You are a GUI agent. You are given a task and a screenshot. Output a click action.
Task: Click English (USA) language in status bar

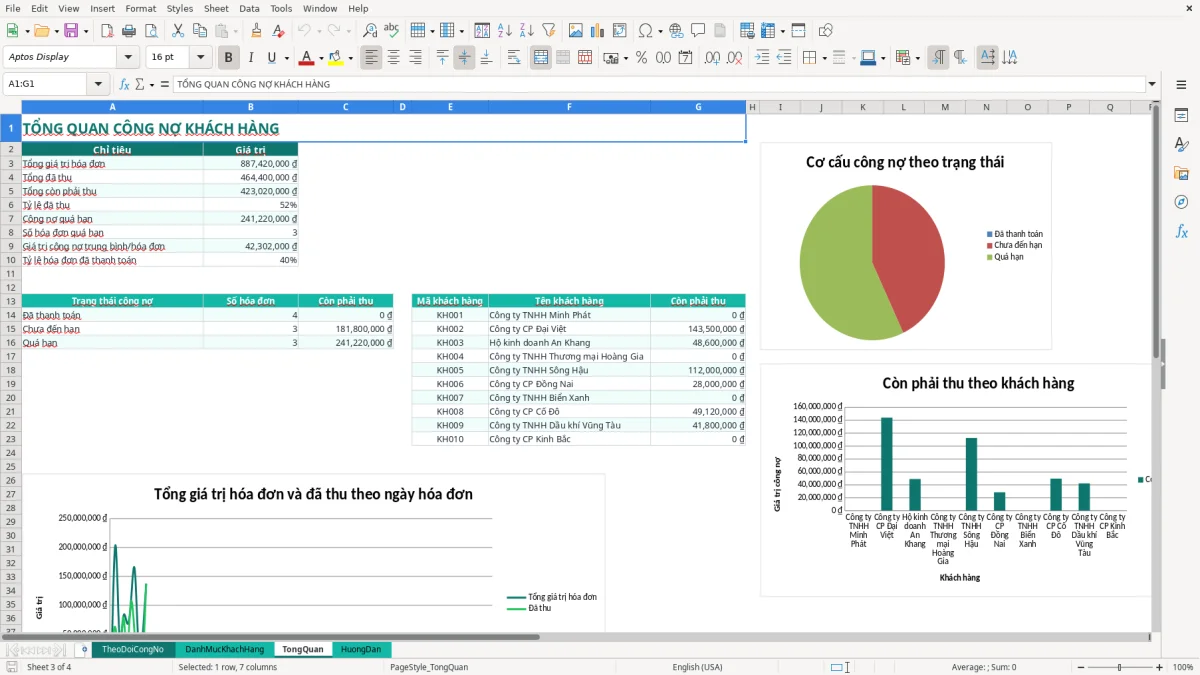[697, 667]
